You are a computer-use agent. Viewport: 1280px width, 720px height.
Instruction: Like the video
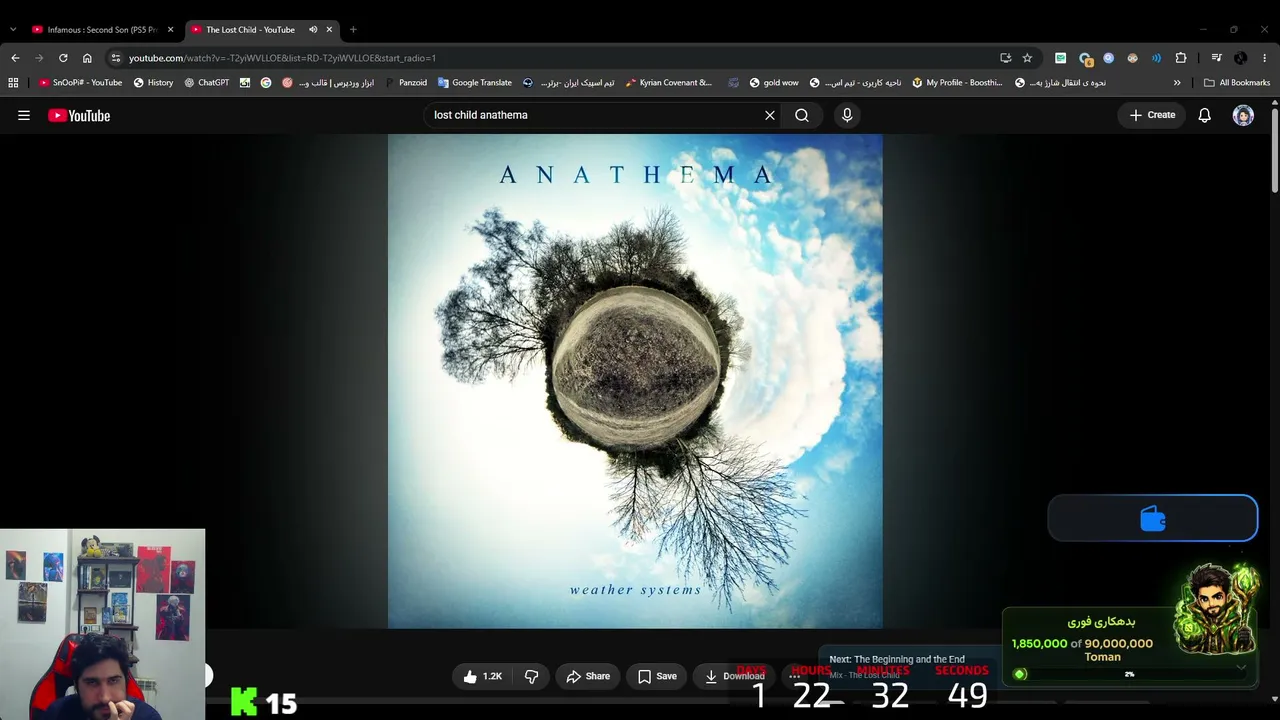(x=482, y=676)
